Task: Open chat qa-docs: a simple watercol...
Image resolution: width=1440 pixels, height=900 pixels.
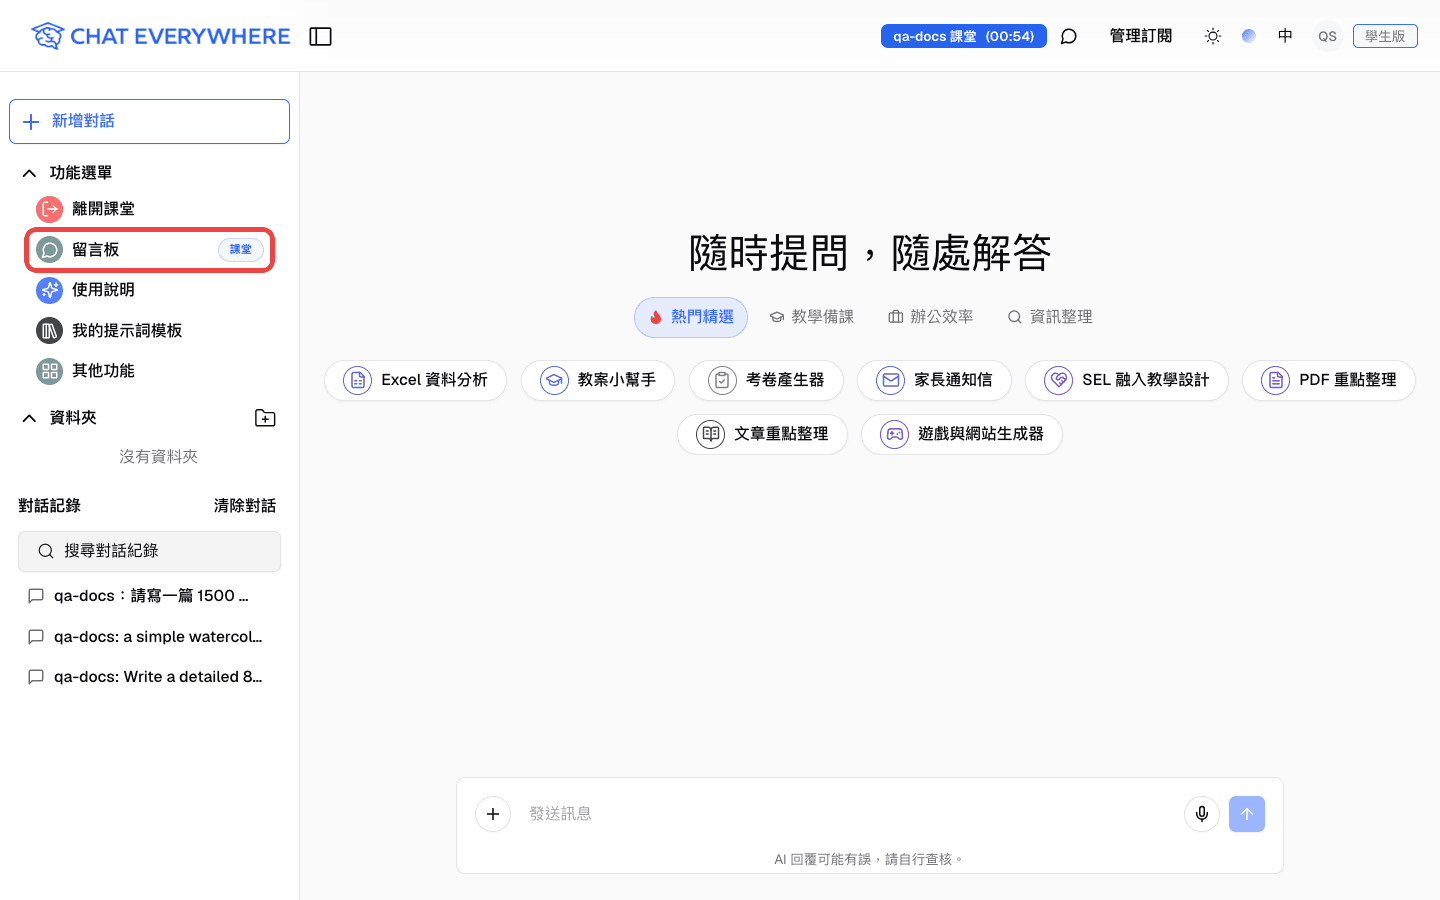Action: (x=149, y=637)
